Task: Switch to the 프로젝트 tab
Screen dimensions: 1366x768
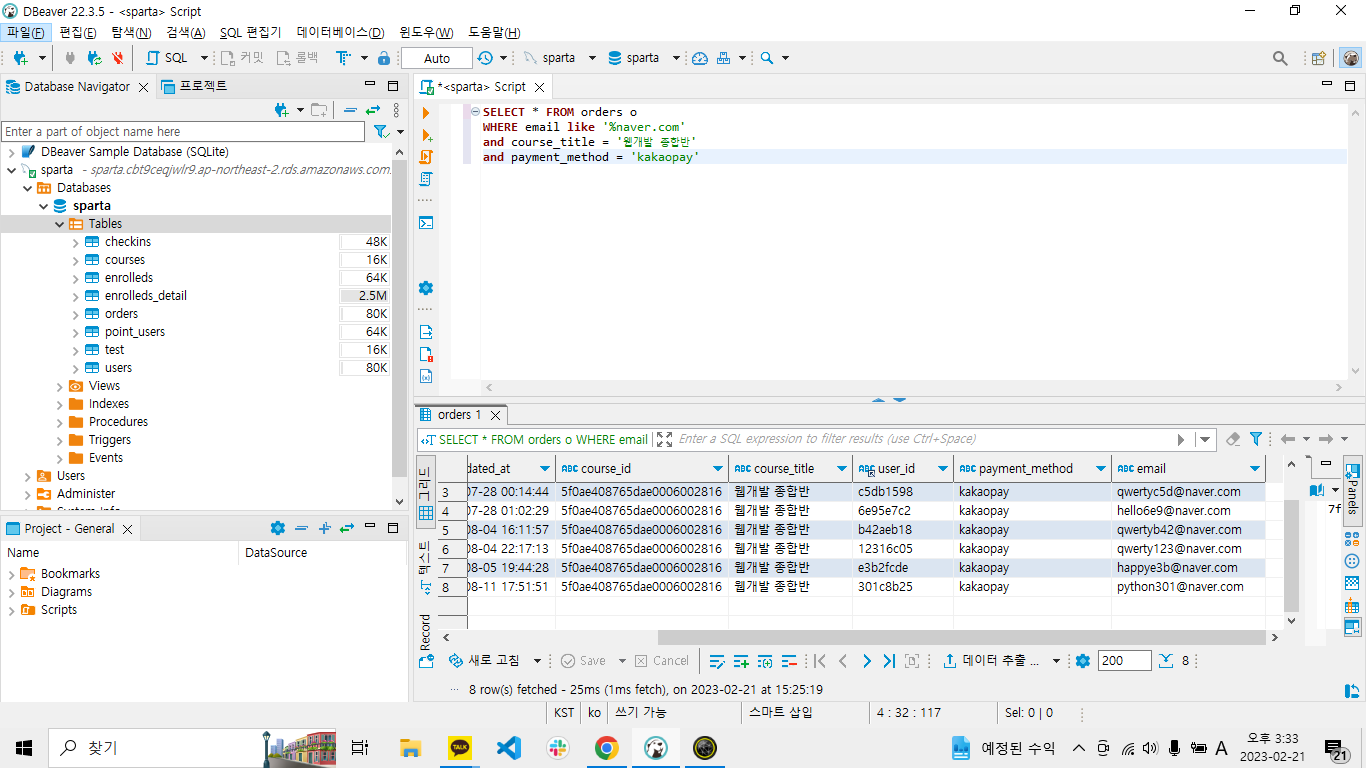Action: (x=195, y=86)
